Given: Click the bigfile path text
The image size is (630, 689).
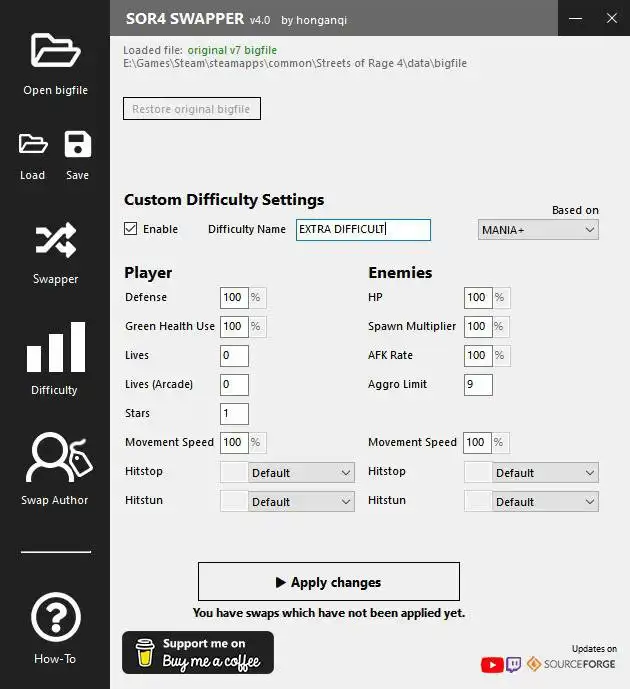Looking at the screenshot, I should click(295, 63).
